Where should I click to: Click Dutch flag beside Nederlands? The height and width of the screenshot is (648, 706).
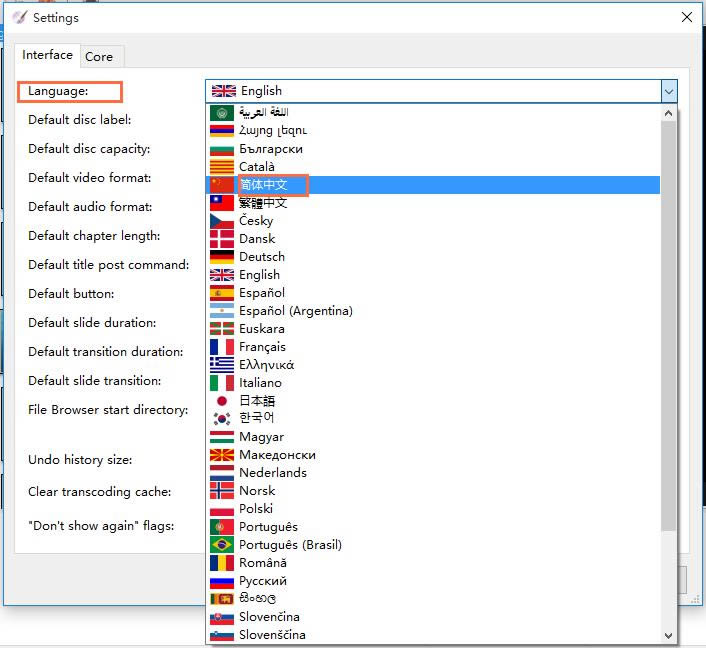pyautogui.click(x=222, y=473)
